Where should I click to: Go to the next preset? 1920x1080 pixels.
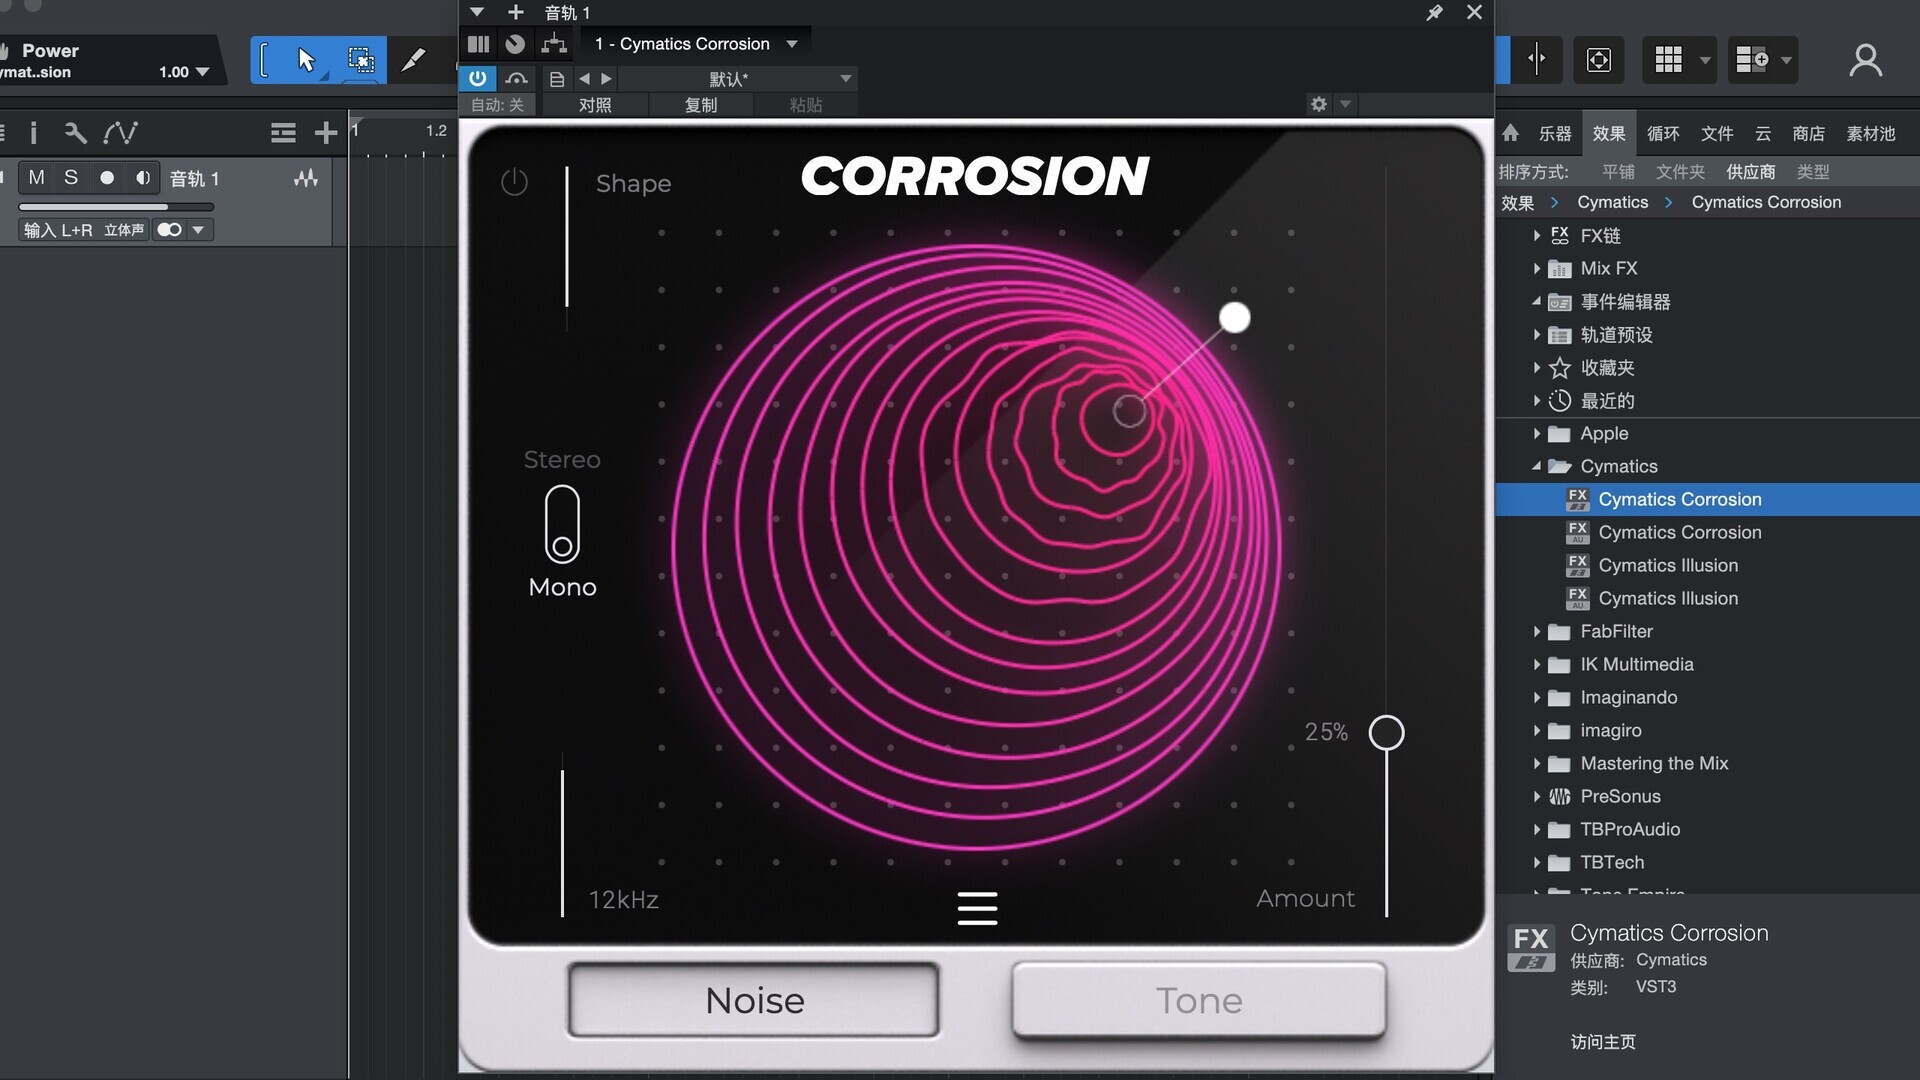coord(606,79)
